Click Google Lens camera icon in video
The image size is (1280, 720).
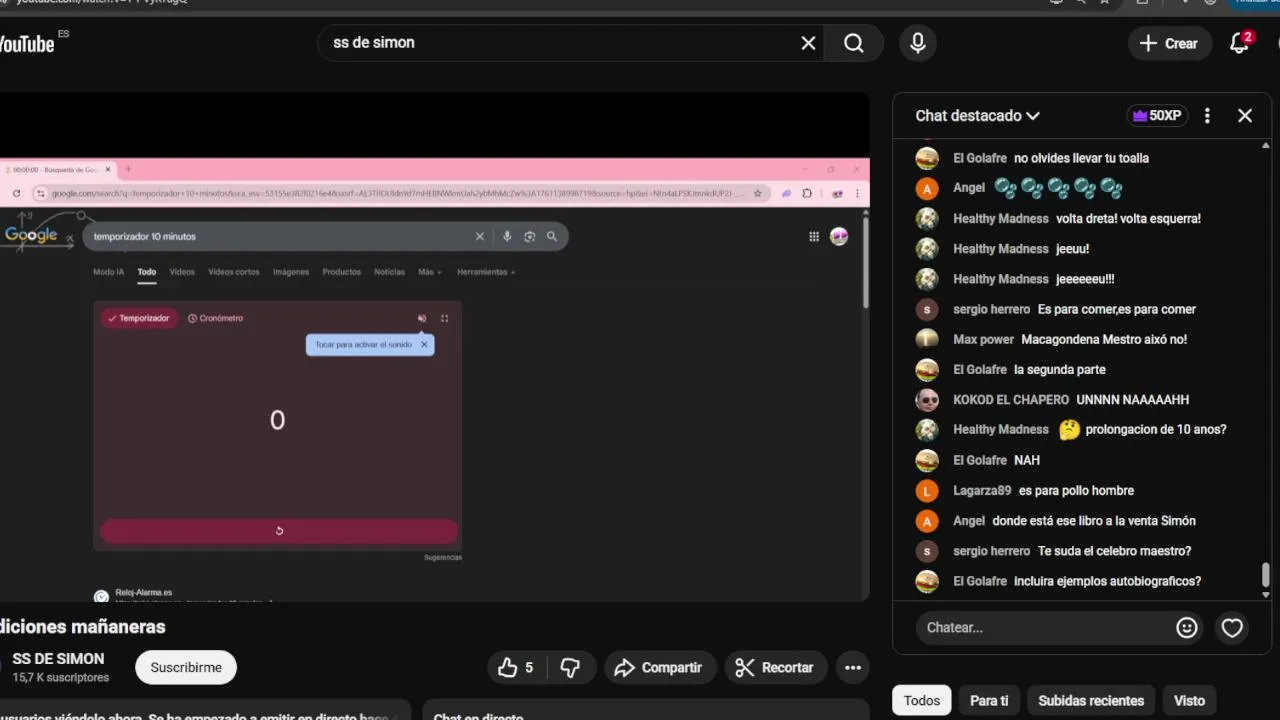point(529,236)
